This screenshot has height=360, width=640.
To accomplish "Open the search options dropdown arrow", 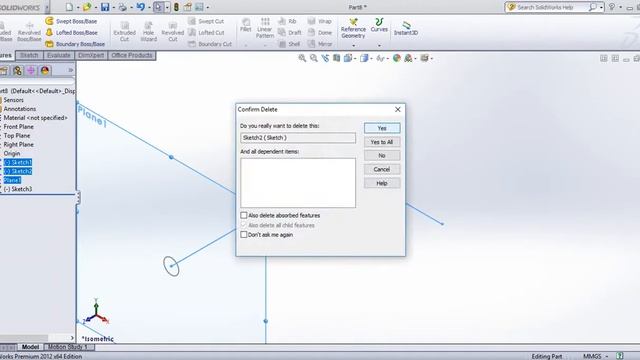I will pyautogui.click(x=601, y=7).
